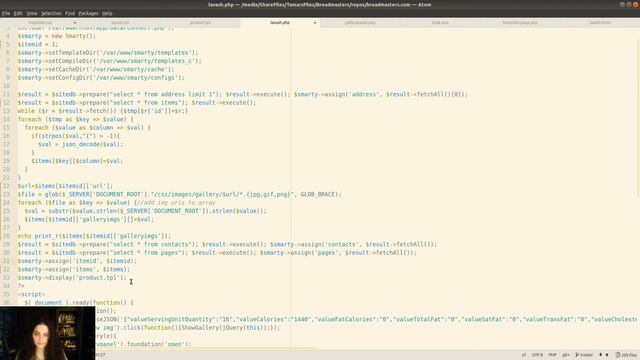Screen dimensions: 640x360
Task: Click the "$url=$items[$itemid]['url'];" line
Action: pos(65,186)
